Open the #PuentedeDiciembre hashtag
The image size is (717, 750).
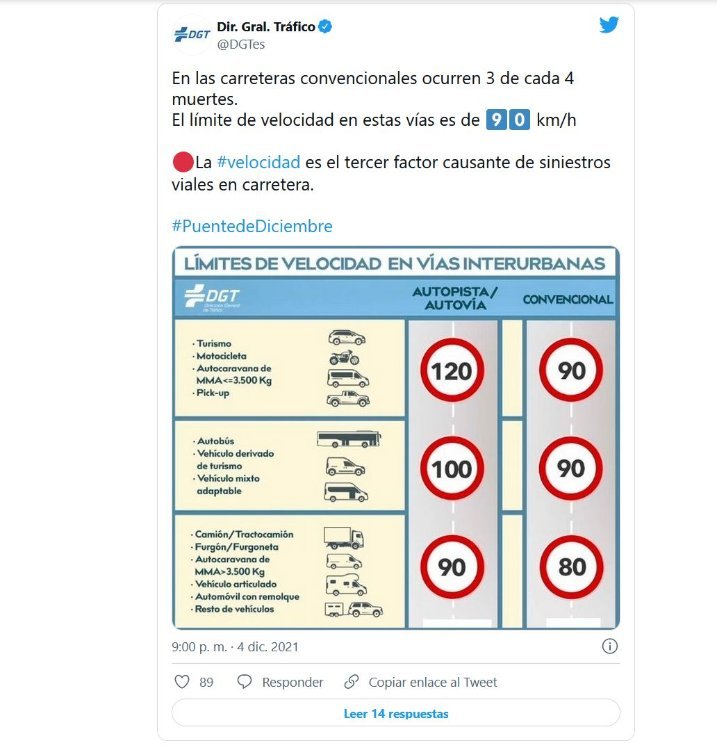tap(252, 226)
